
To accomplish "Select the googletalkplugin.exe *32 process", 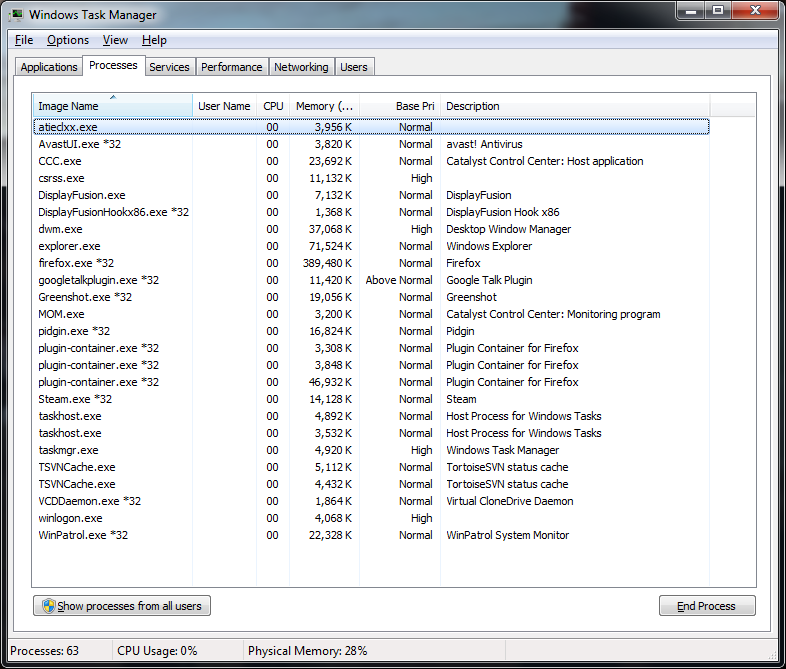I will point(371,280).
